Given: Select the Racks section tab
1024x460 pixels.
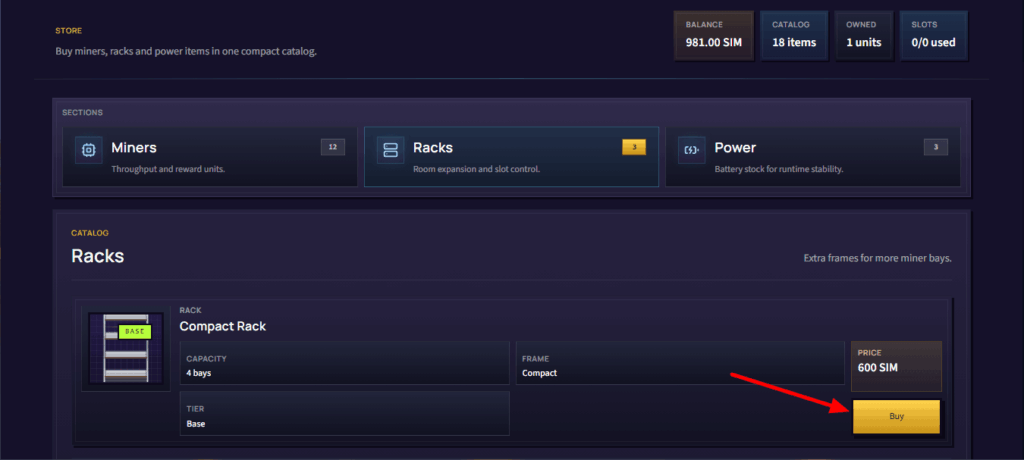Looking at the screenshot, I should coord(511,157).
